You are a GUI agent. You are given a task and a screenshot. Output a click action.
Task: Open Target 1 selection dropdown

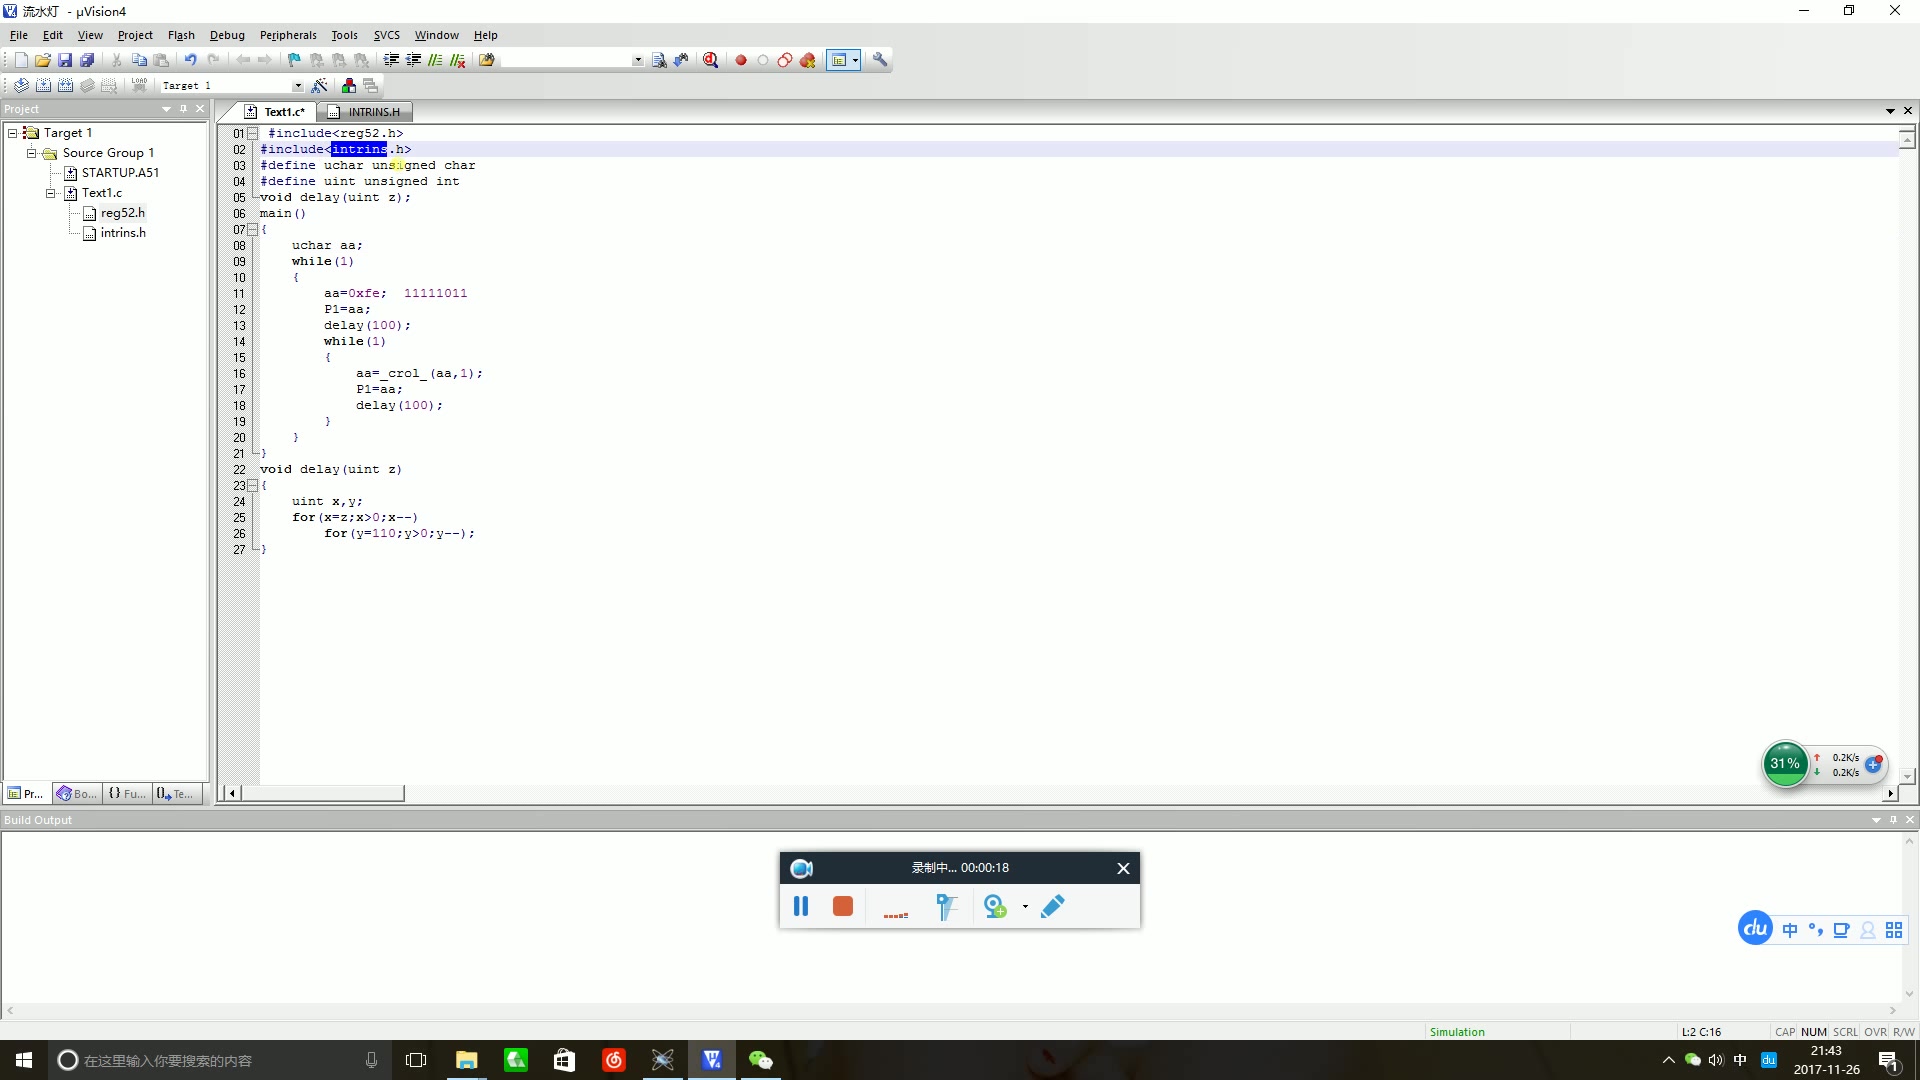pos(297,86)
